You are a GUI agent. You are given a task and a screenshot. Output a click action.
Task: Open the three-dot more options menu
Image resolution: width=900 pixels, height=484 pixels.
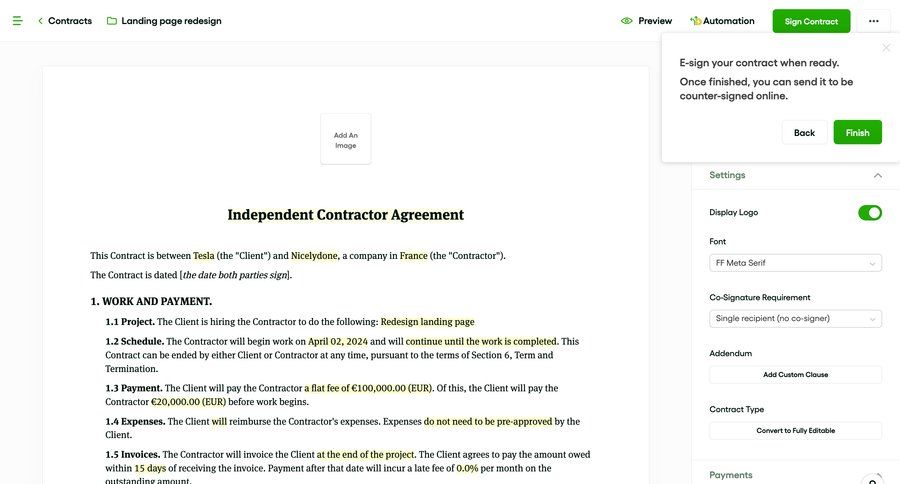point(873,21)
